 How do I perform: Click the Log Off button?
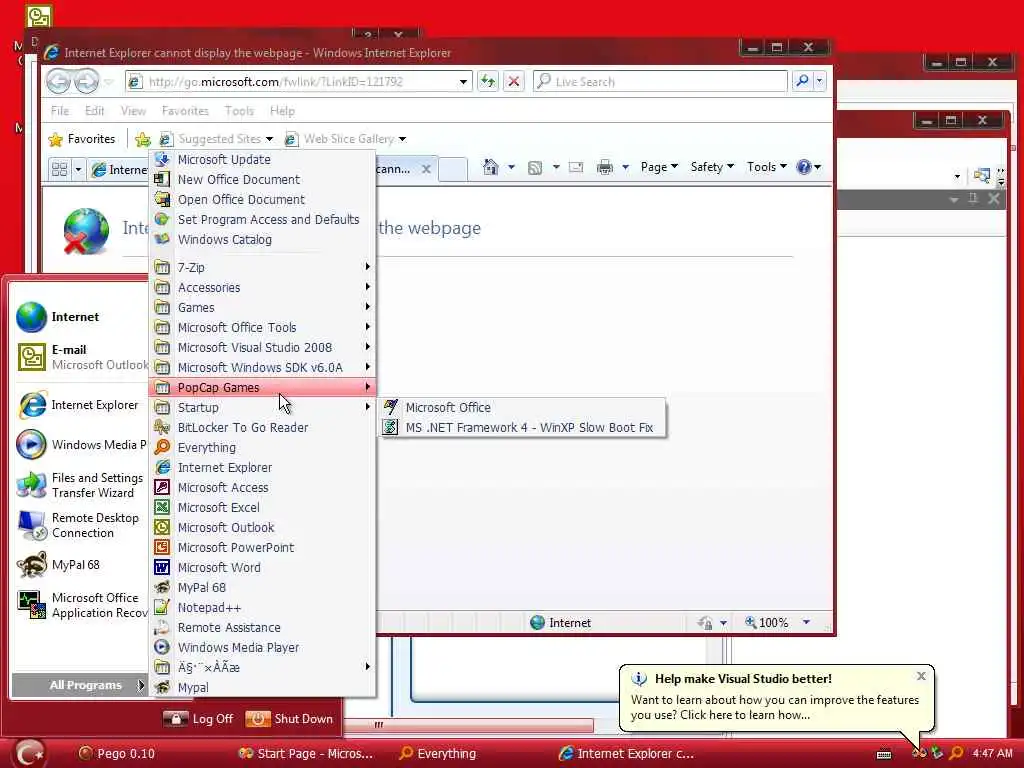(199, 719)
